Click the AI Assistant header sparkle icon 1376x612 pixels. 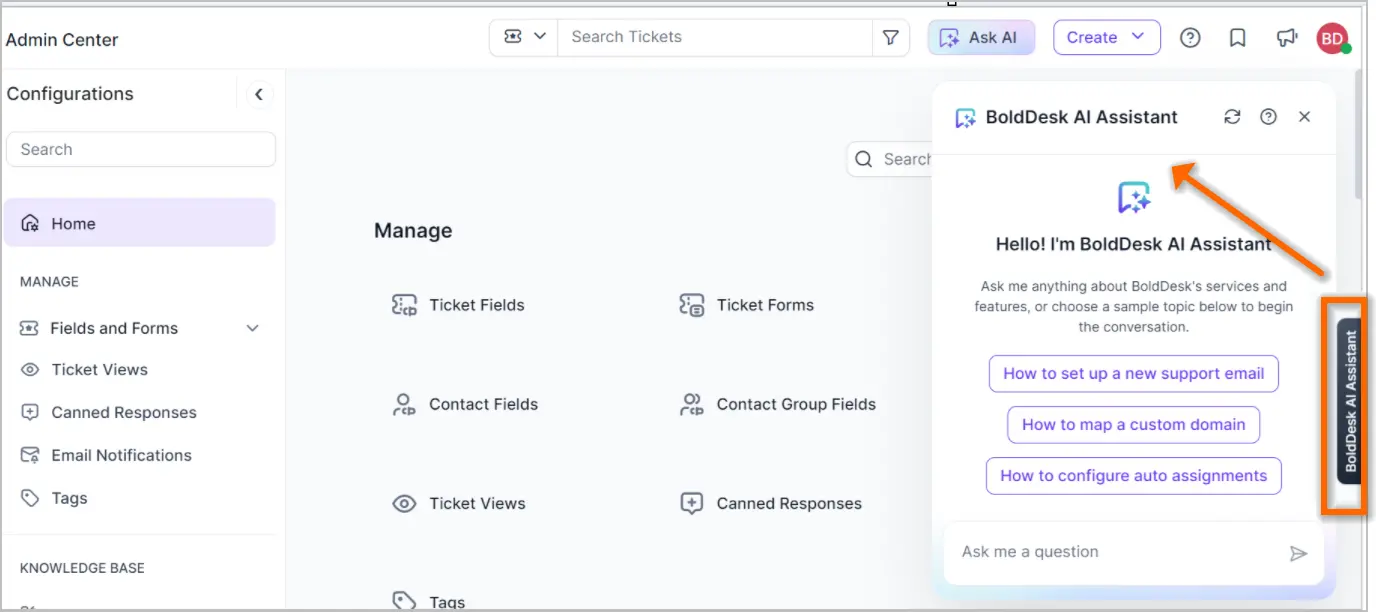point(965,118)
